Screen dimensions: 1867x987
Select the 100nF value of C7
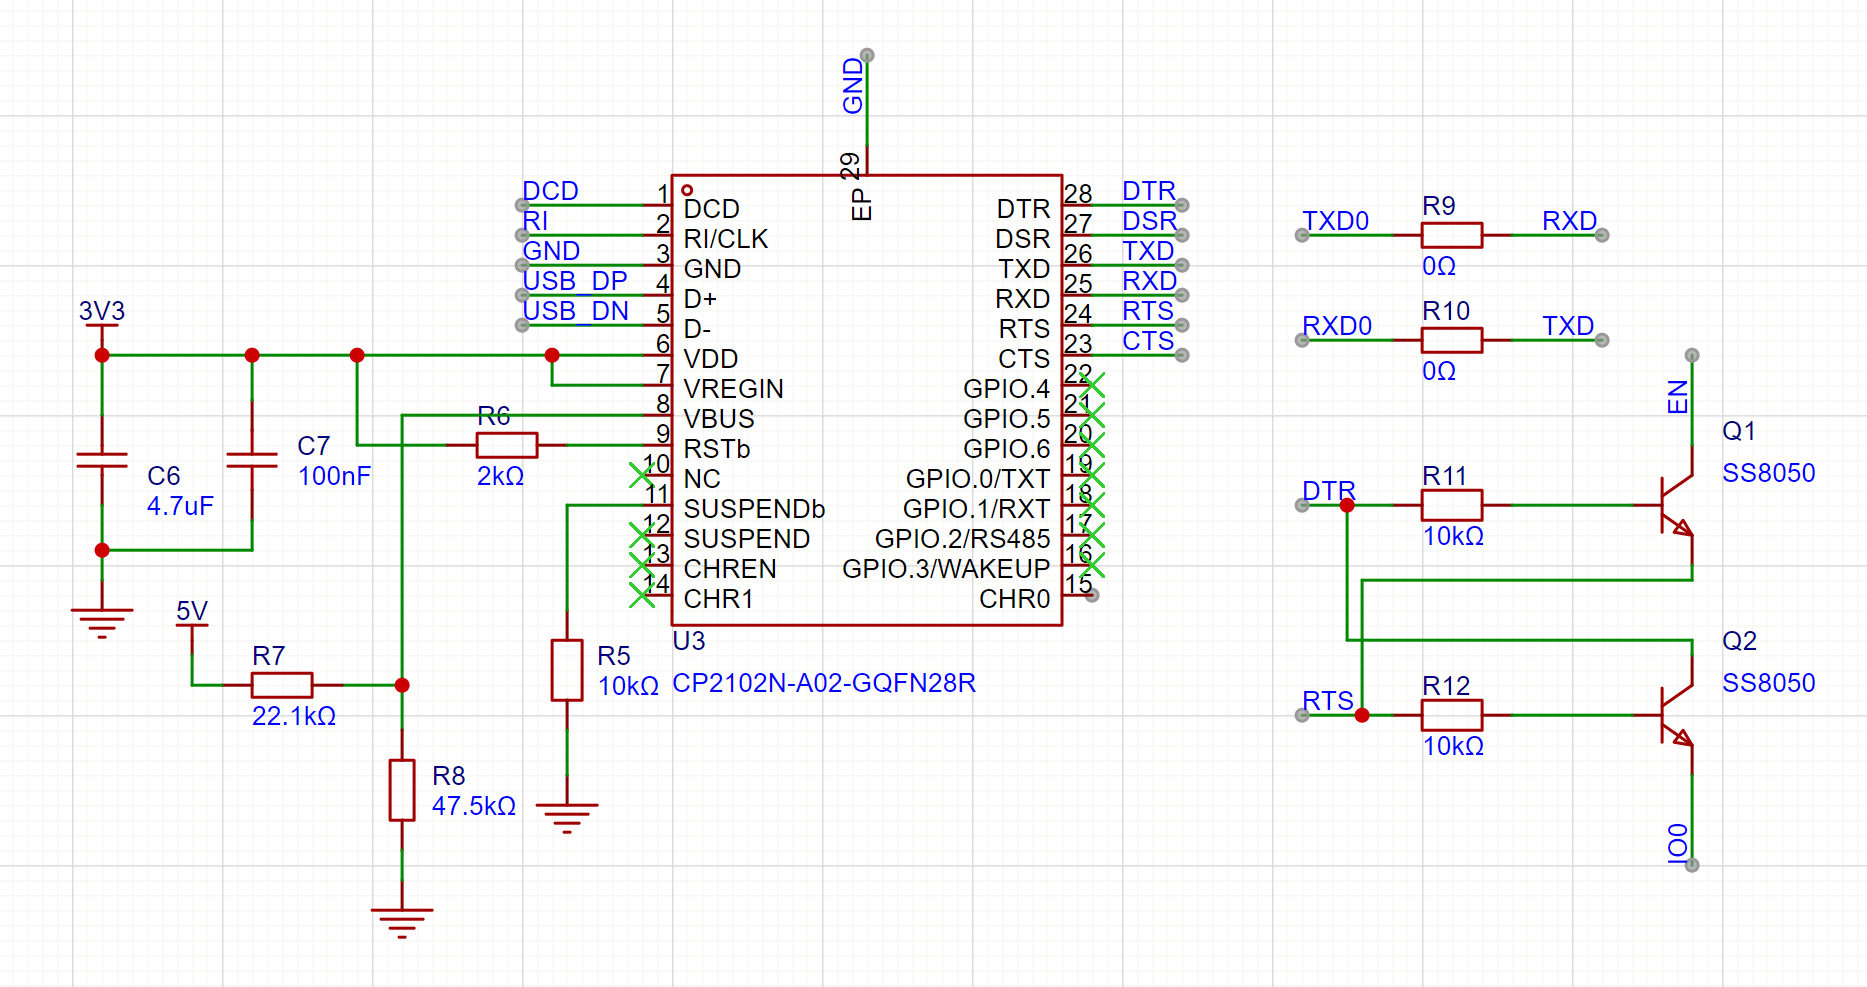(x=334, y=476)
